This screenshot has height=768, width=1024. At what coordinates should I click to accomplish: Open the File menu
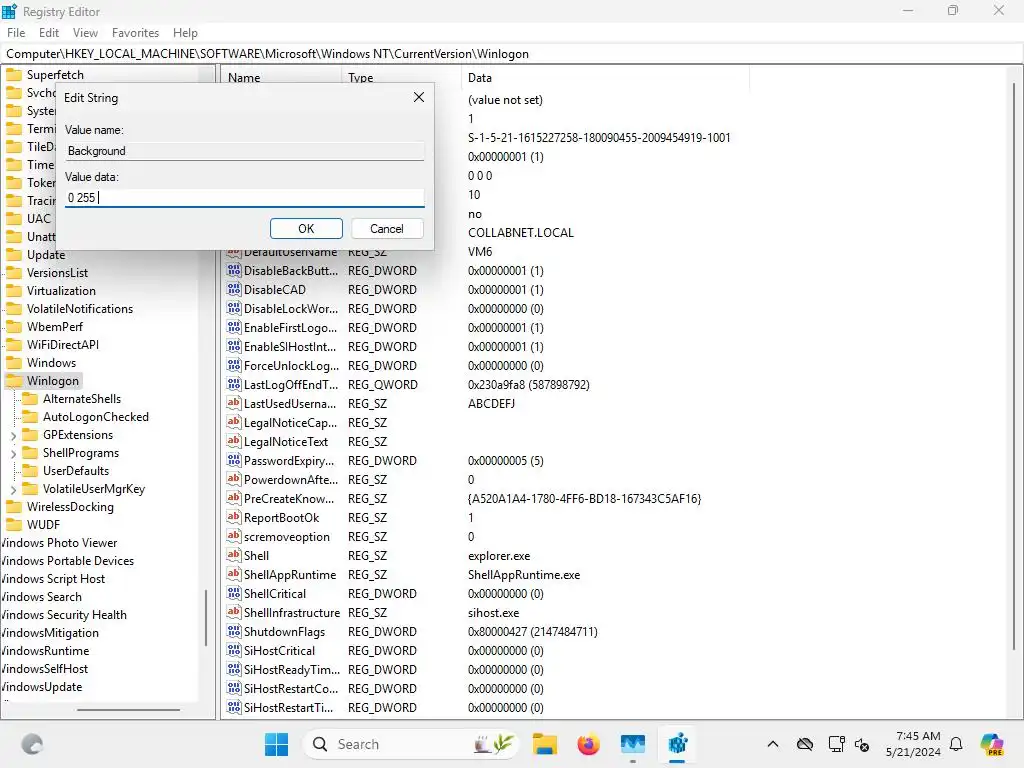[16, 33]
